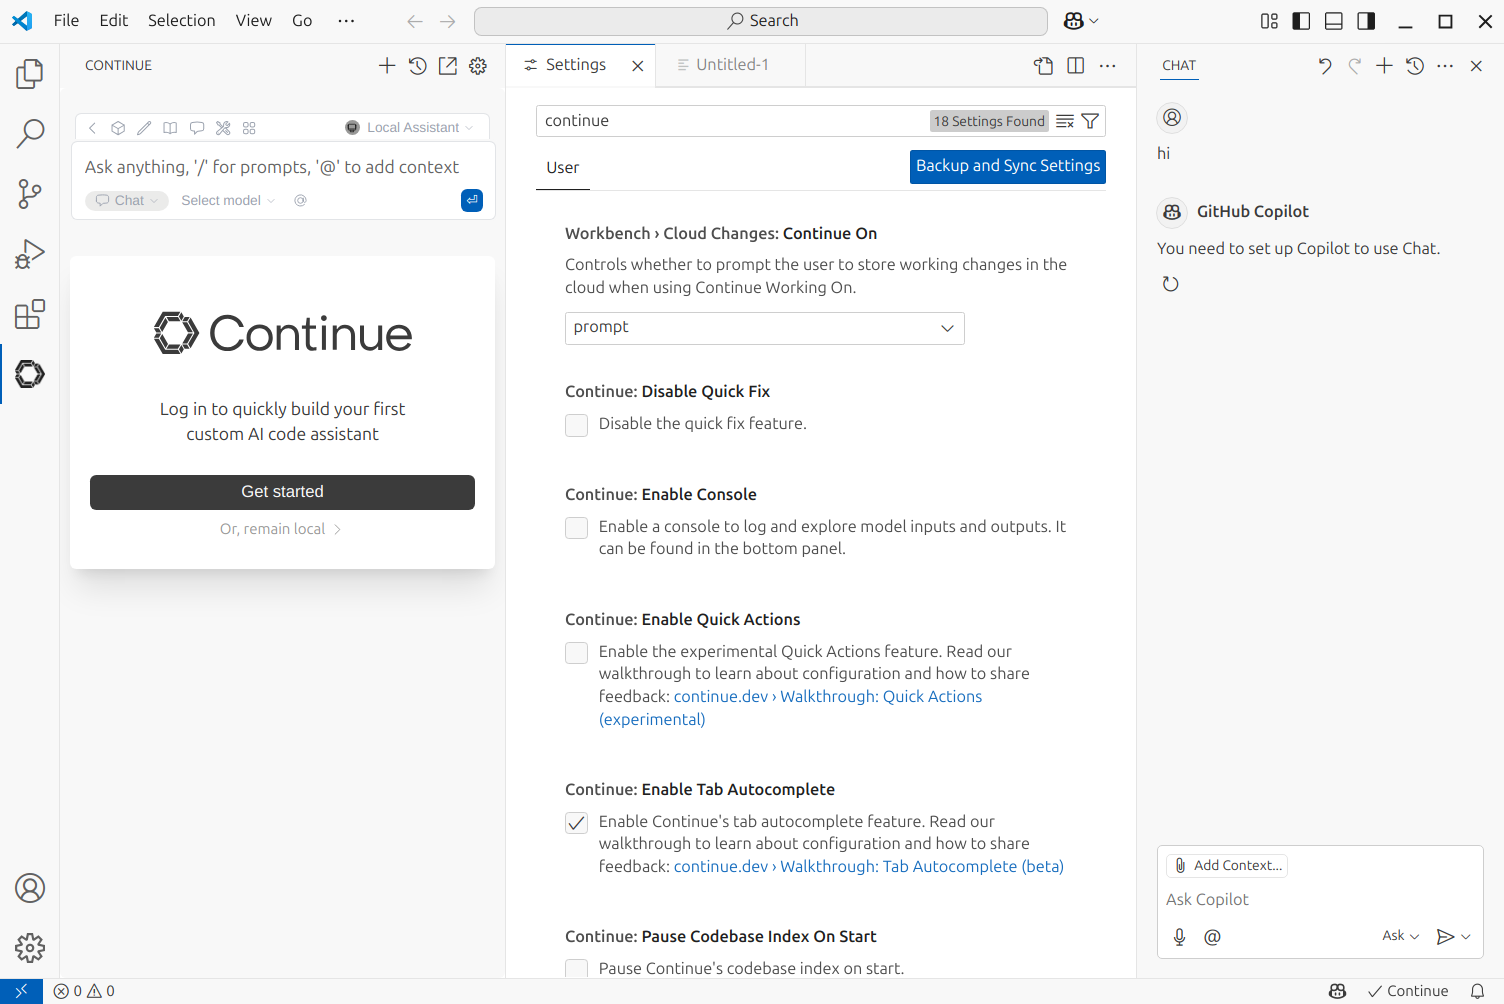
Task: Open Settings JSON file icon
Action: 1043,65
